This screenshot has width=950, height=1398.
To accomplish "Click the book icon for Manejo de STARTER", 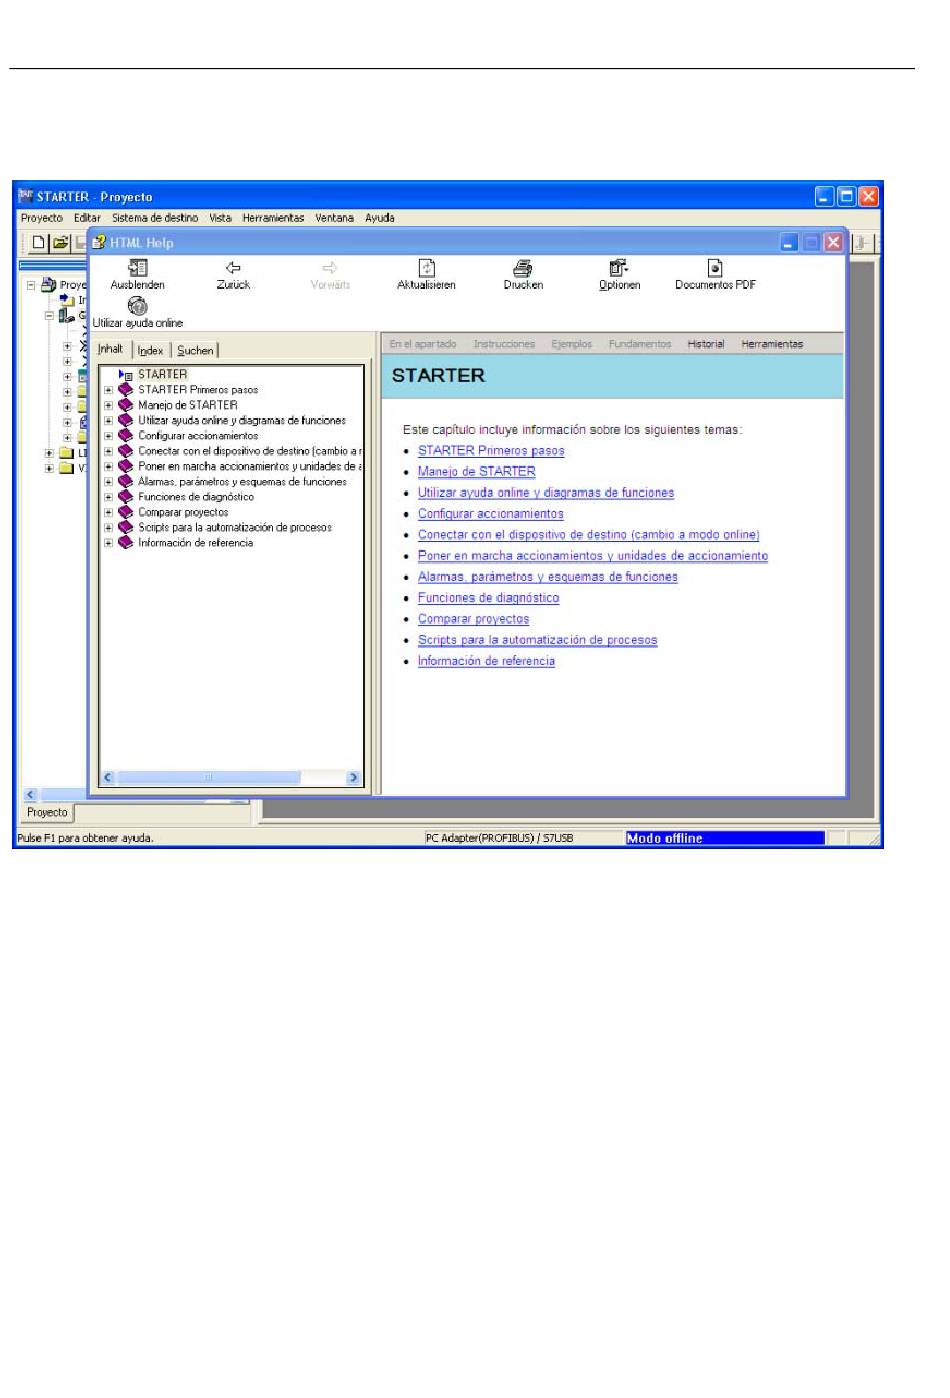I will click(x=126, y=405).
